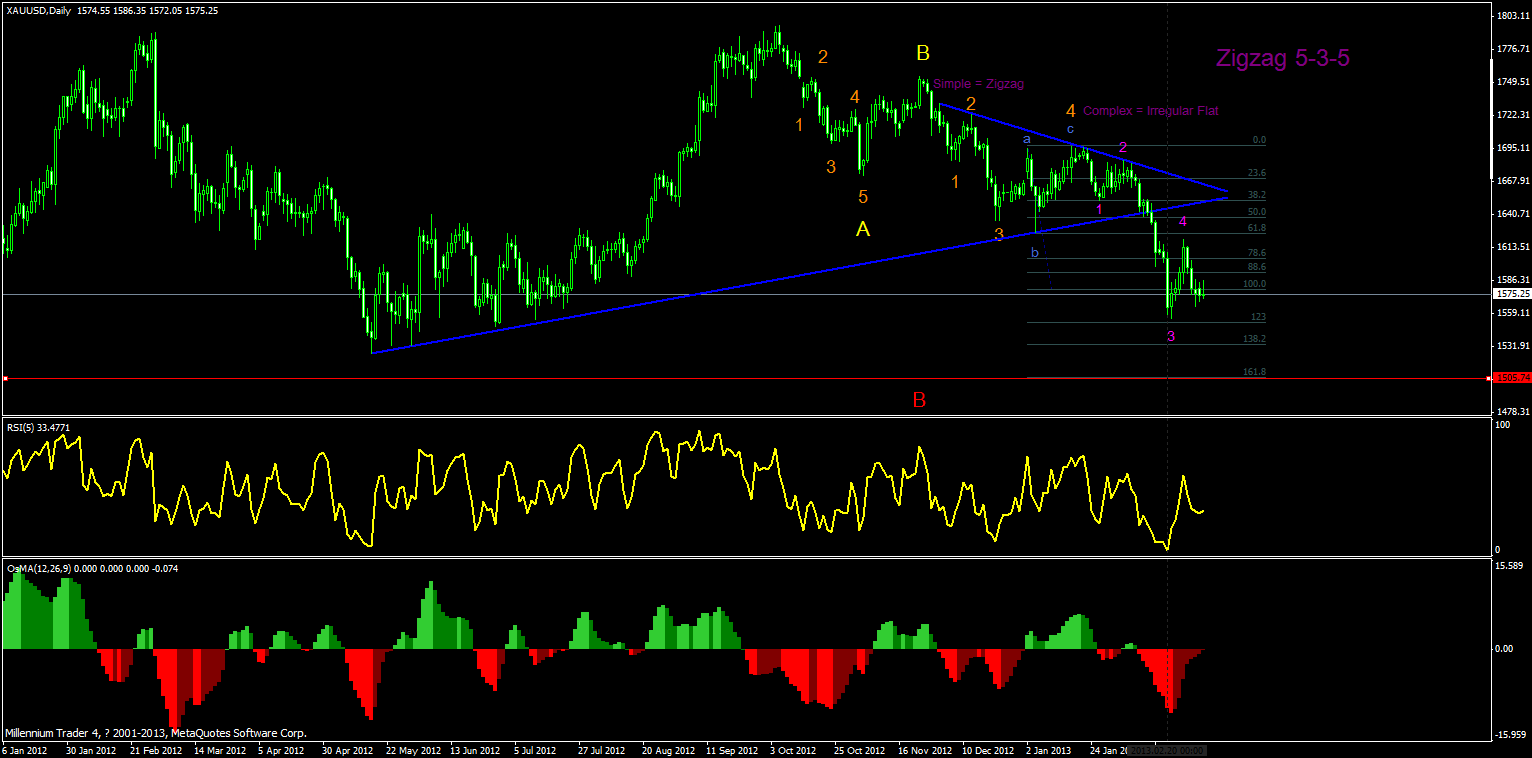Screen dimensions: 1532x758
Task: Select the red 1505.74 price tag
Action: coord(1511,377)
